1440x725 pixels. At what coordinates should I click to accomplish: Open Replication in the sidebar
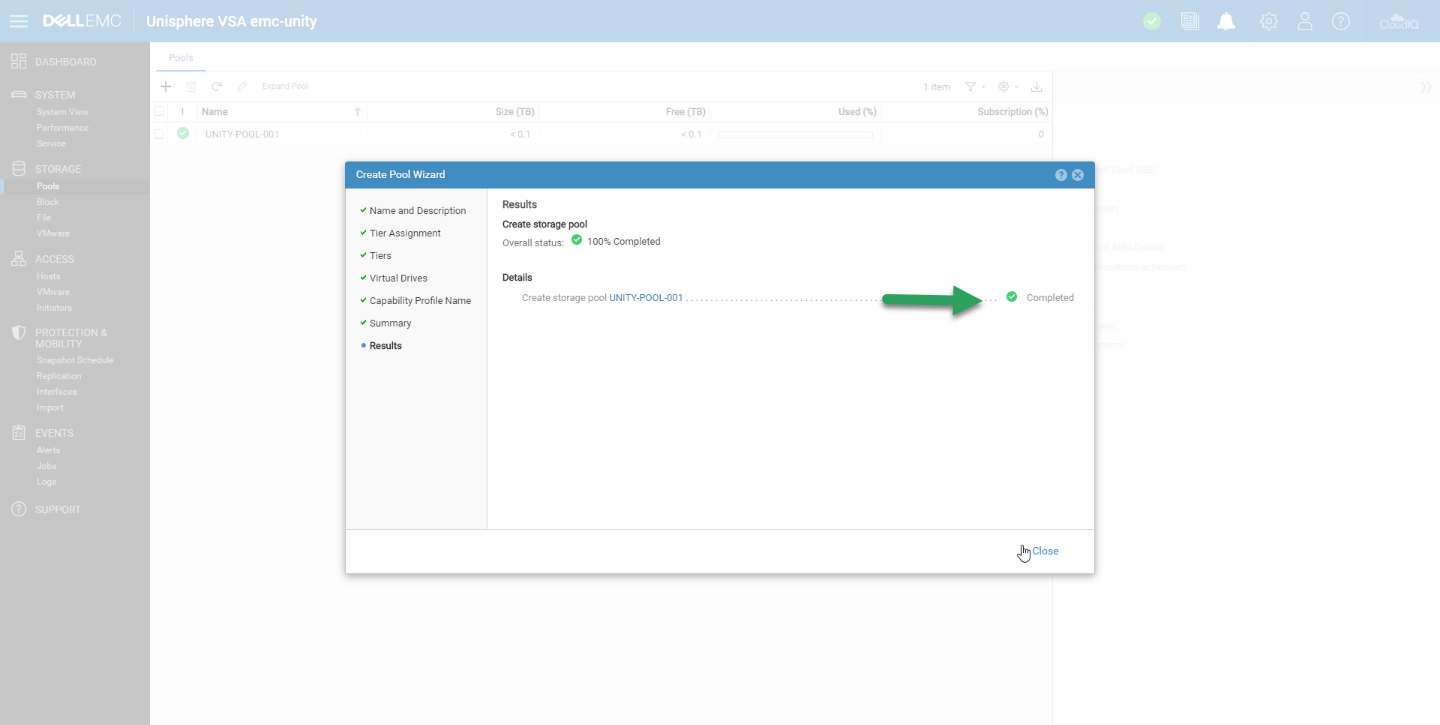point(59,376)
